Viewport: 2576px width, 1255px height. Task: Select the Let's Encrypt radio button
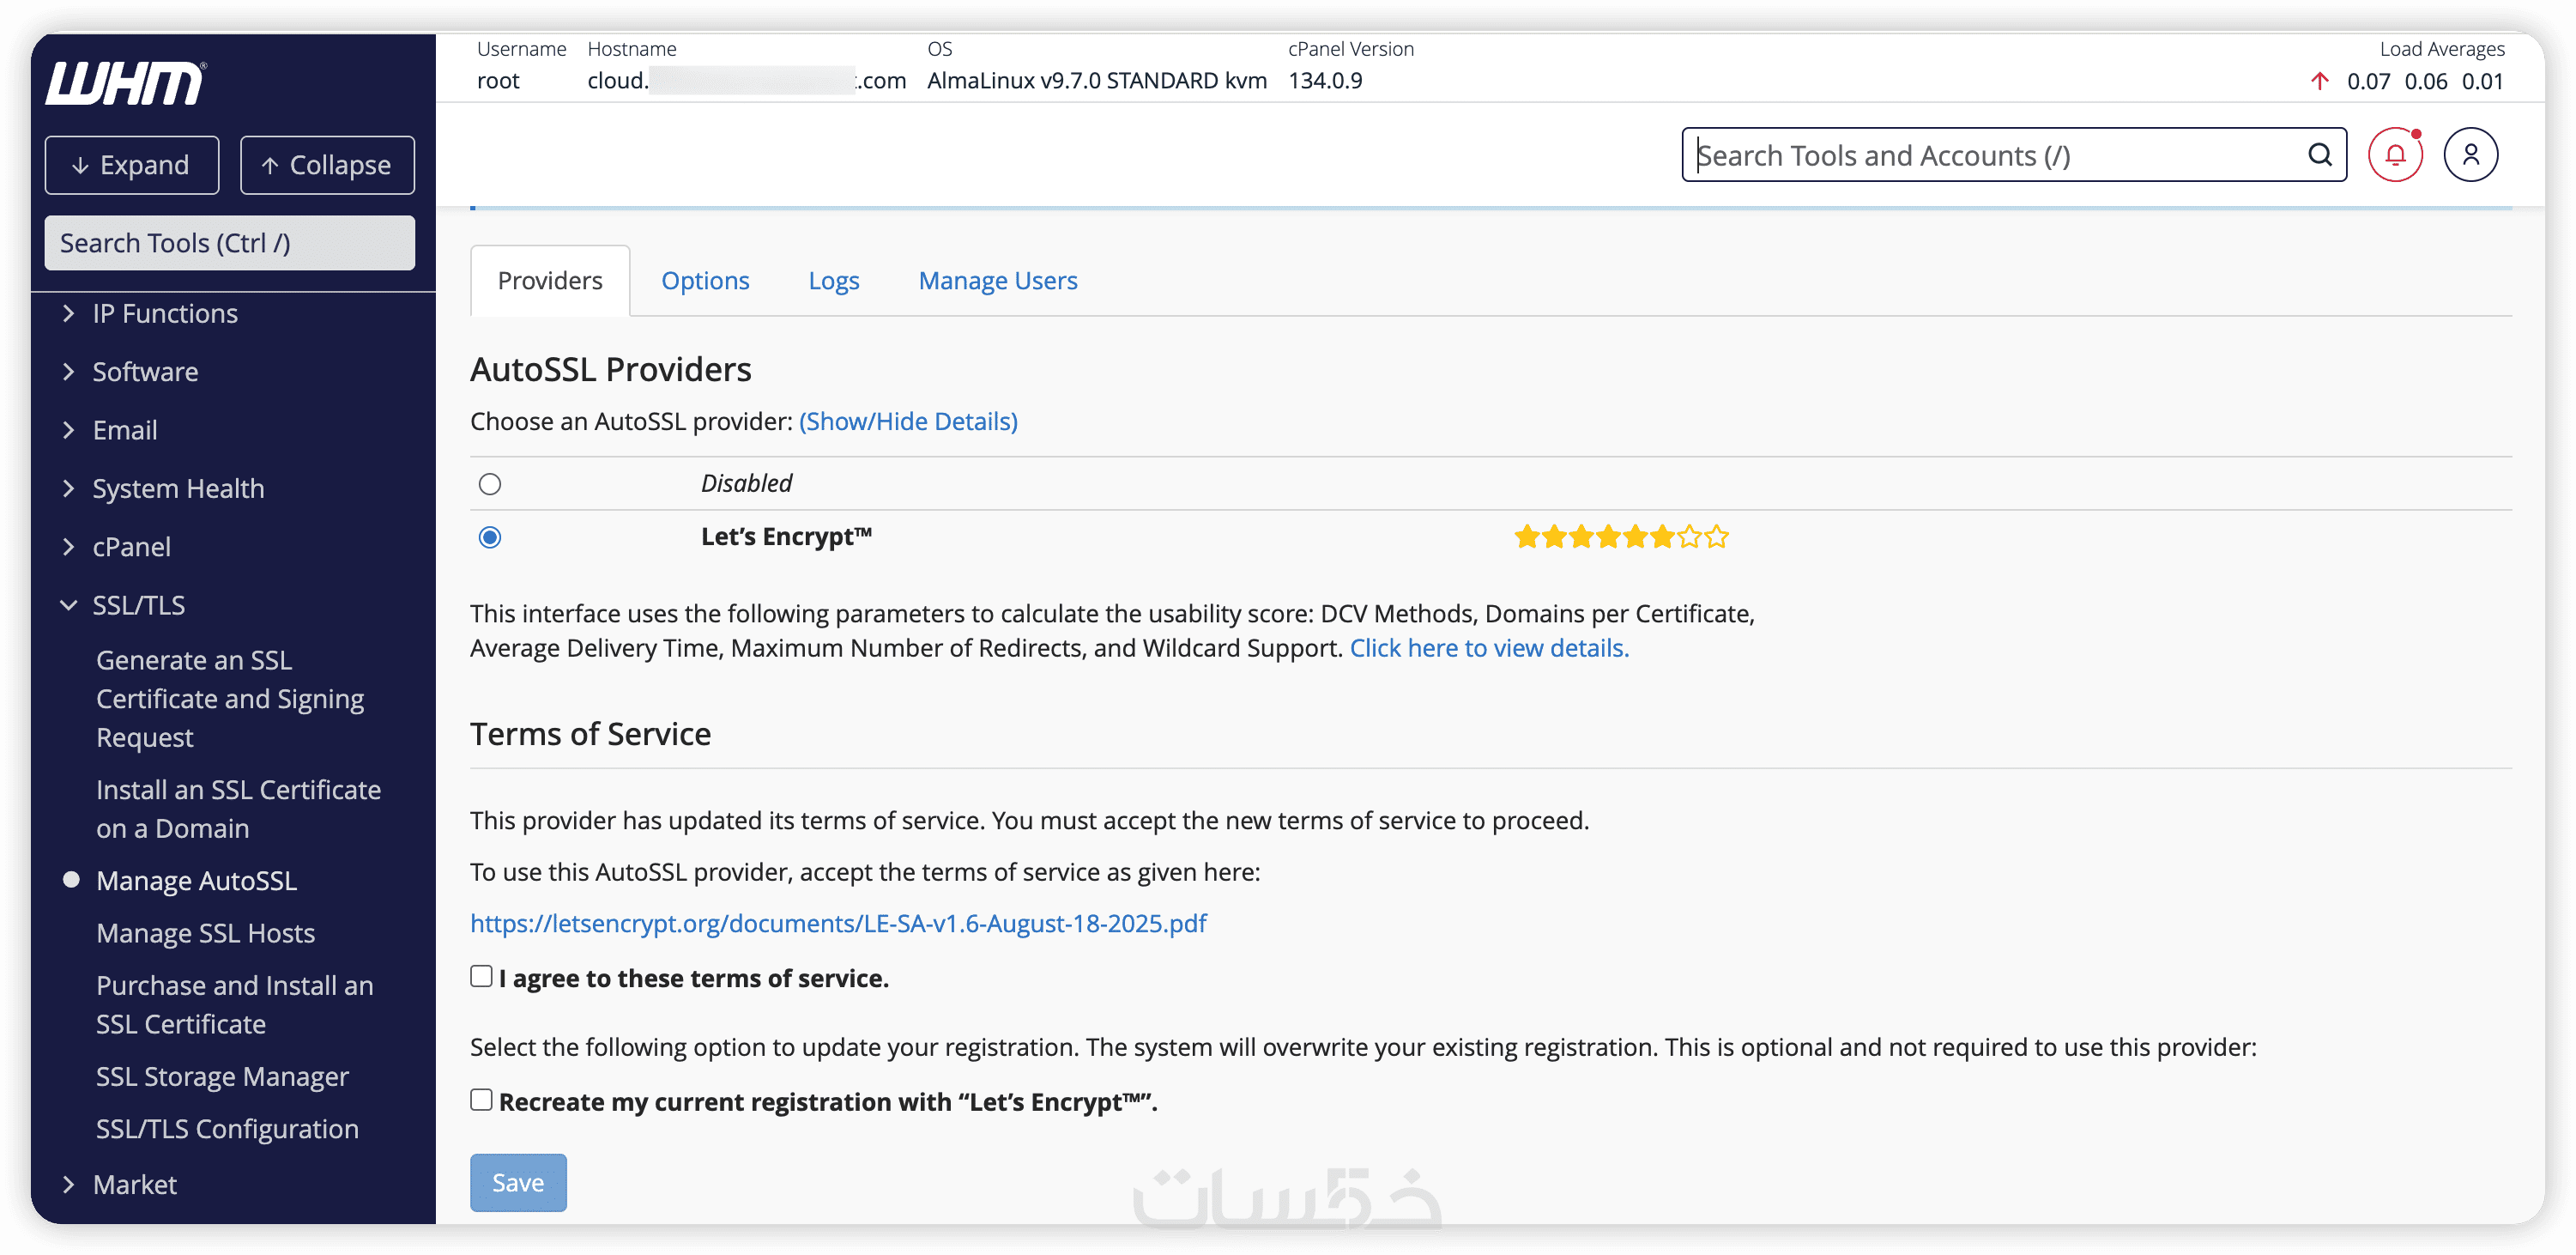coord(489,537)
